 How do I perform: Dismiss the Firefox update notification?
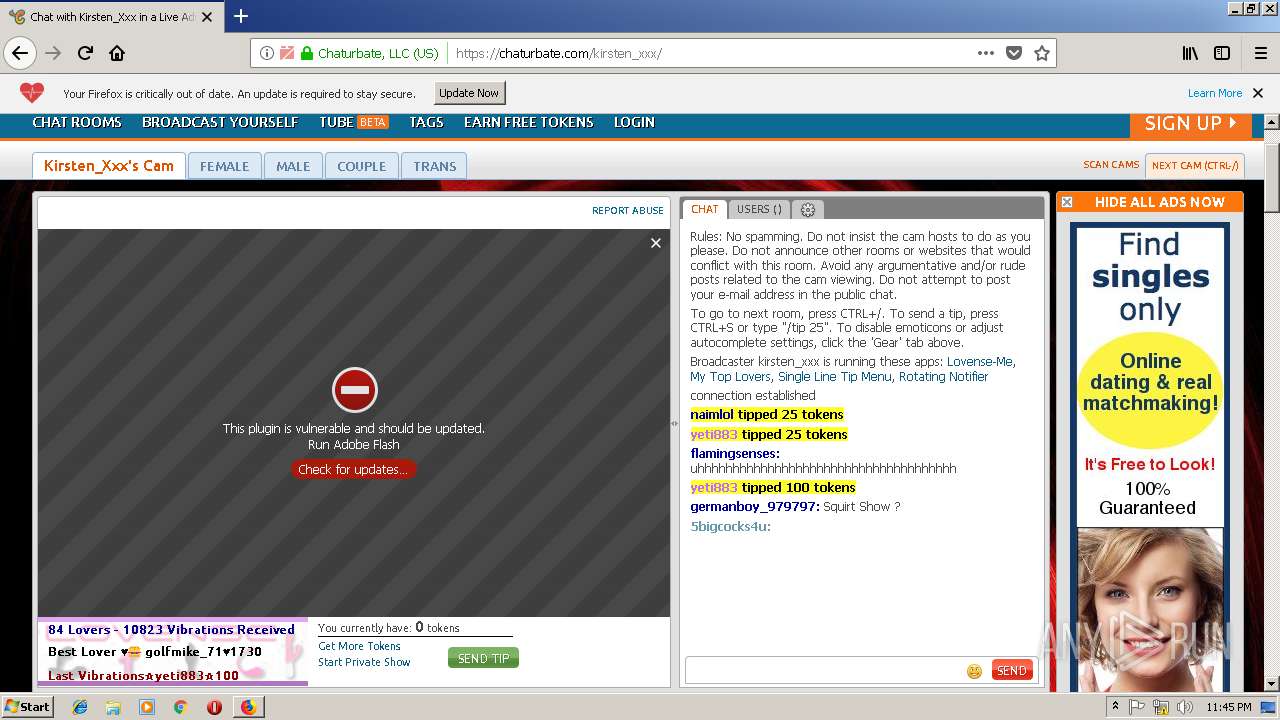(x=1258, y=93)
